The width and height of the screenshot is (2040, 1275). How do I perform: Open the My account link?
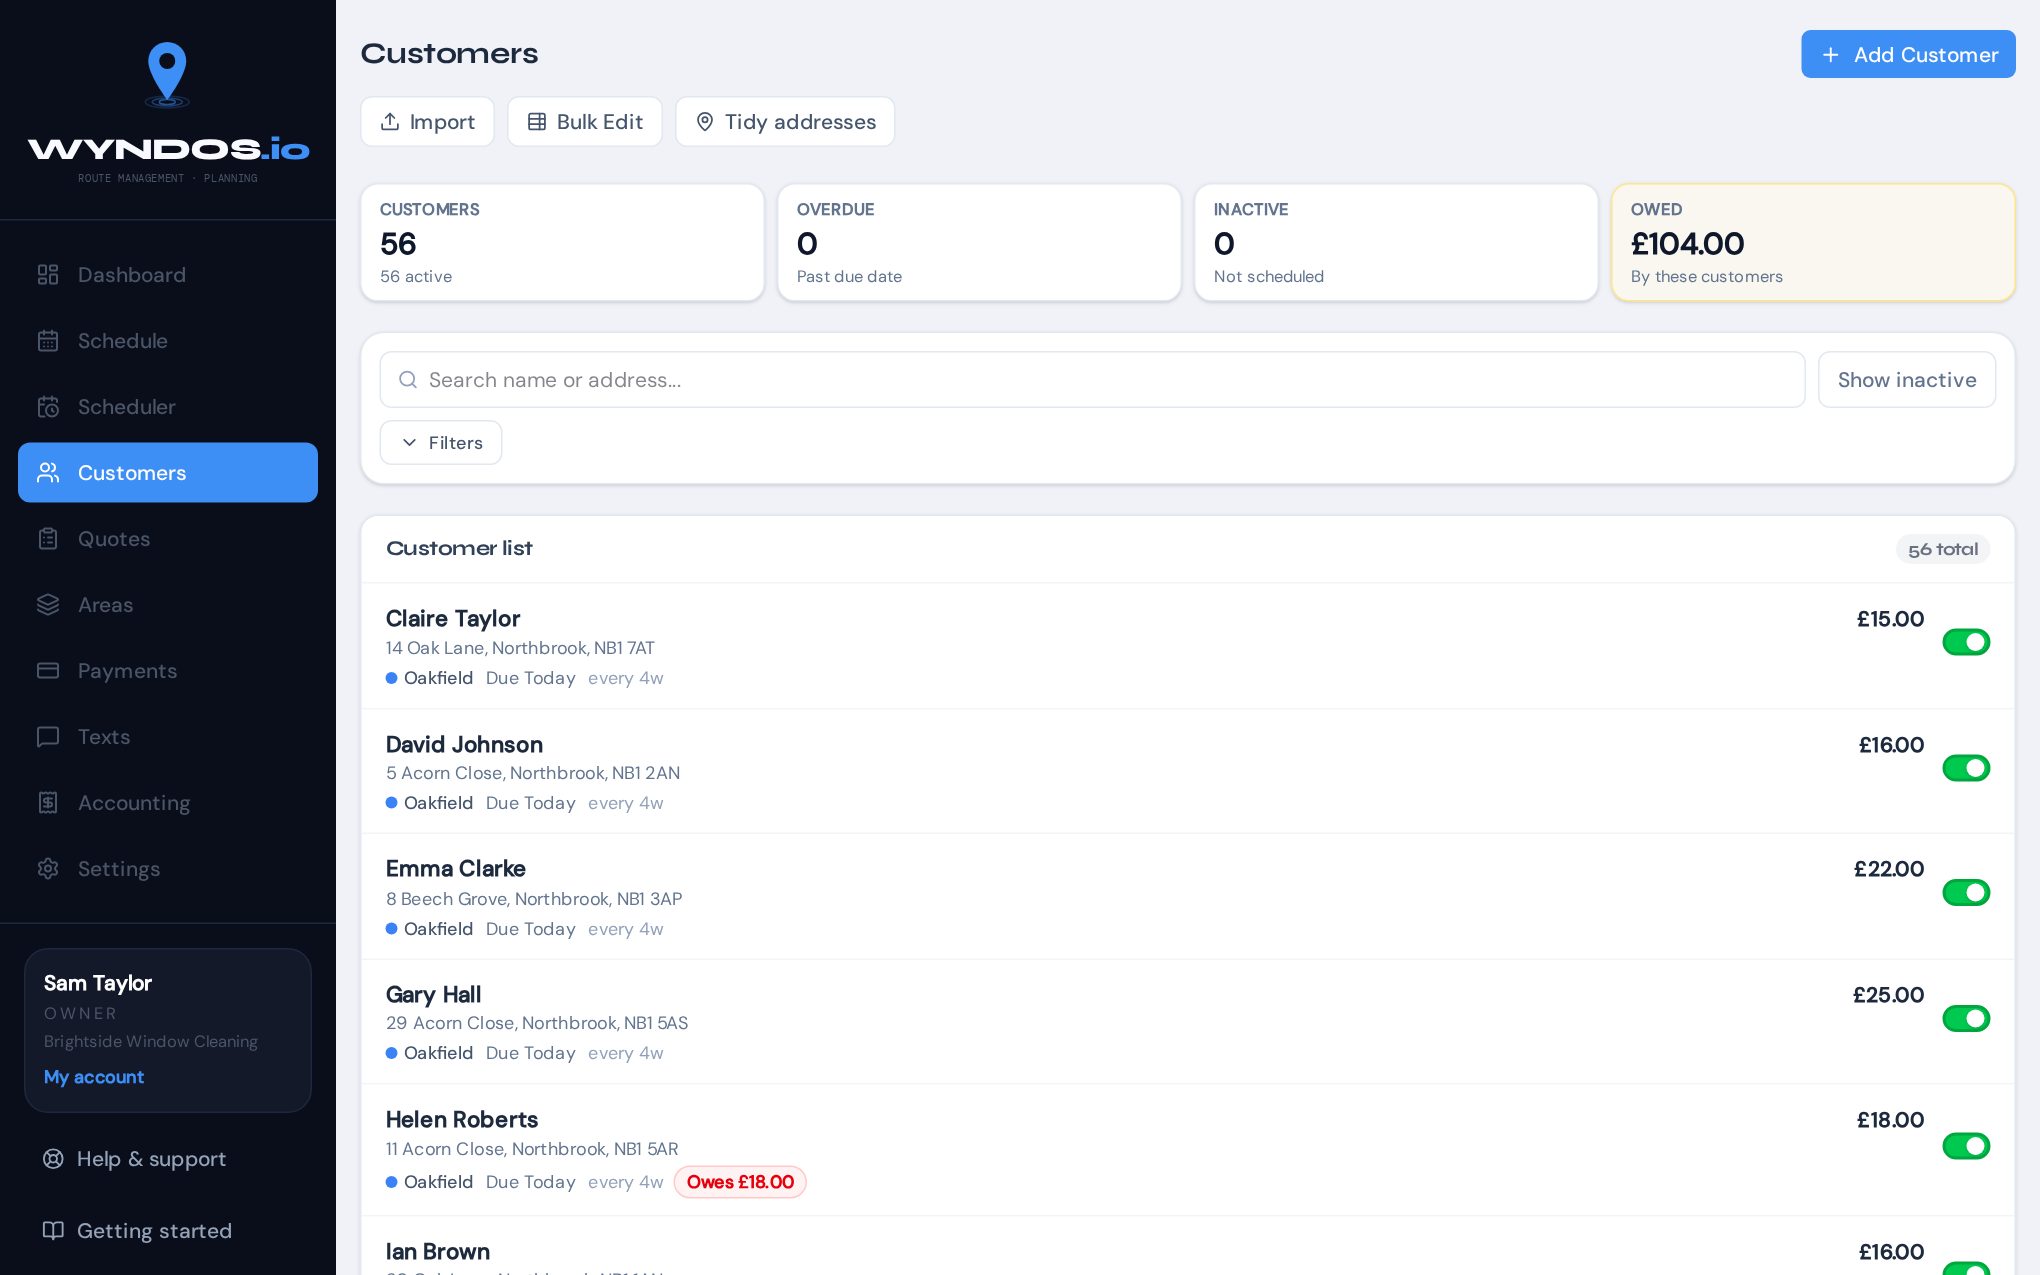(x=94, y=1077)
